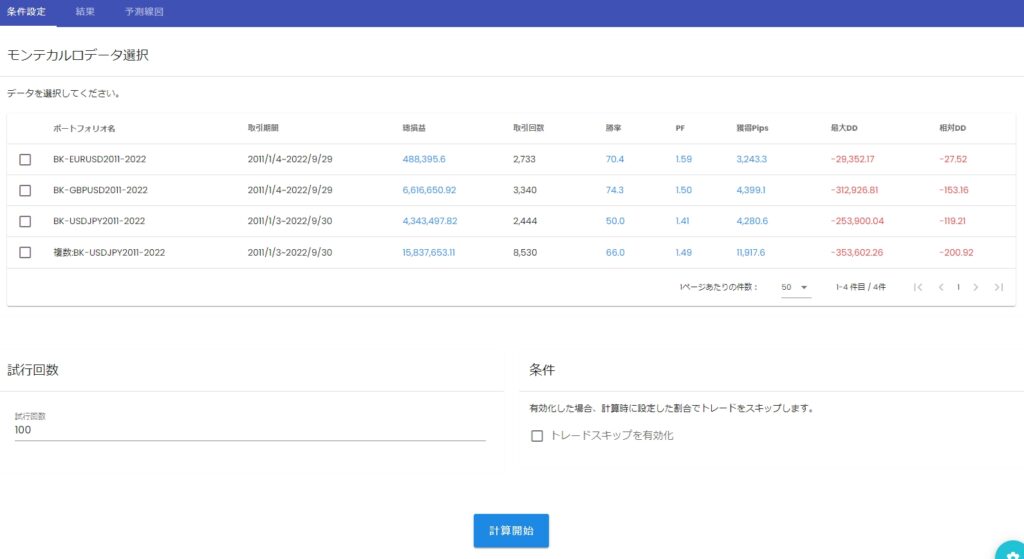Screen dimensions: 1024x559
Task: Open the rows-per-page dropdown showing 50
Action: click(795, 287)
